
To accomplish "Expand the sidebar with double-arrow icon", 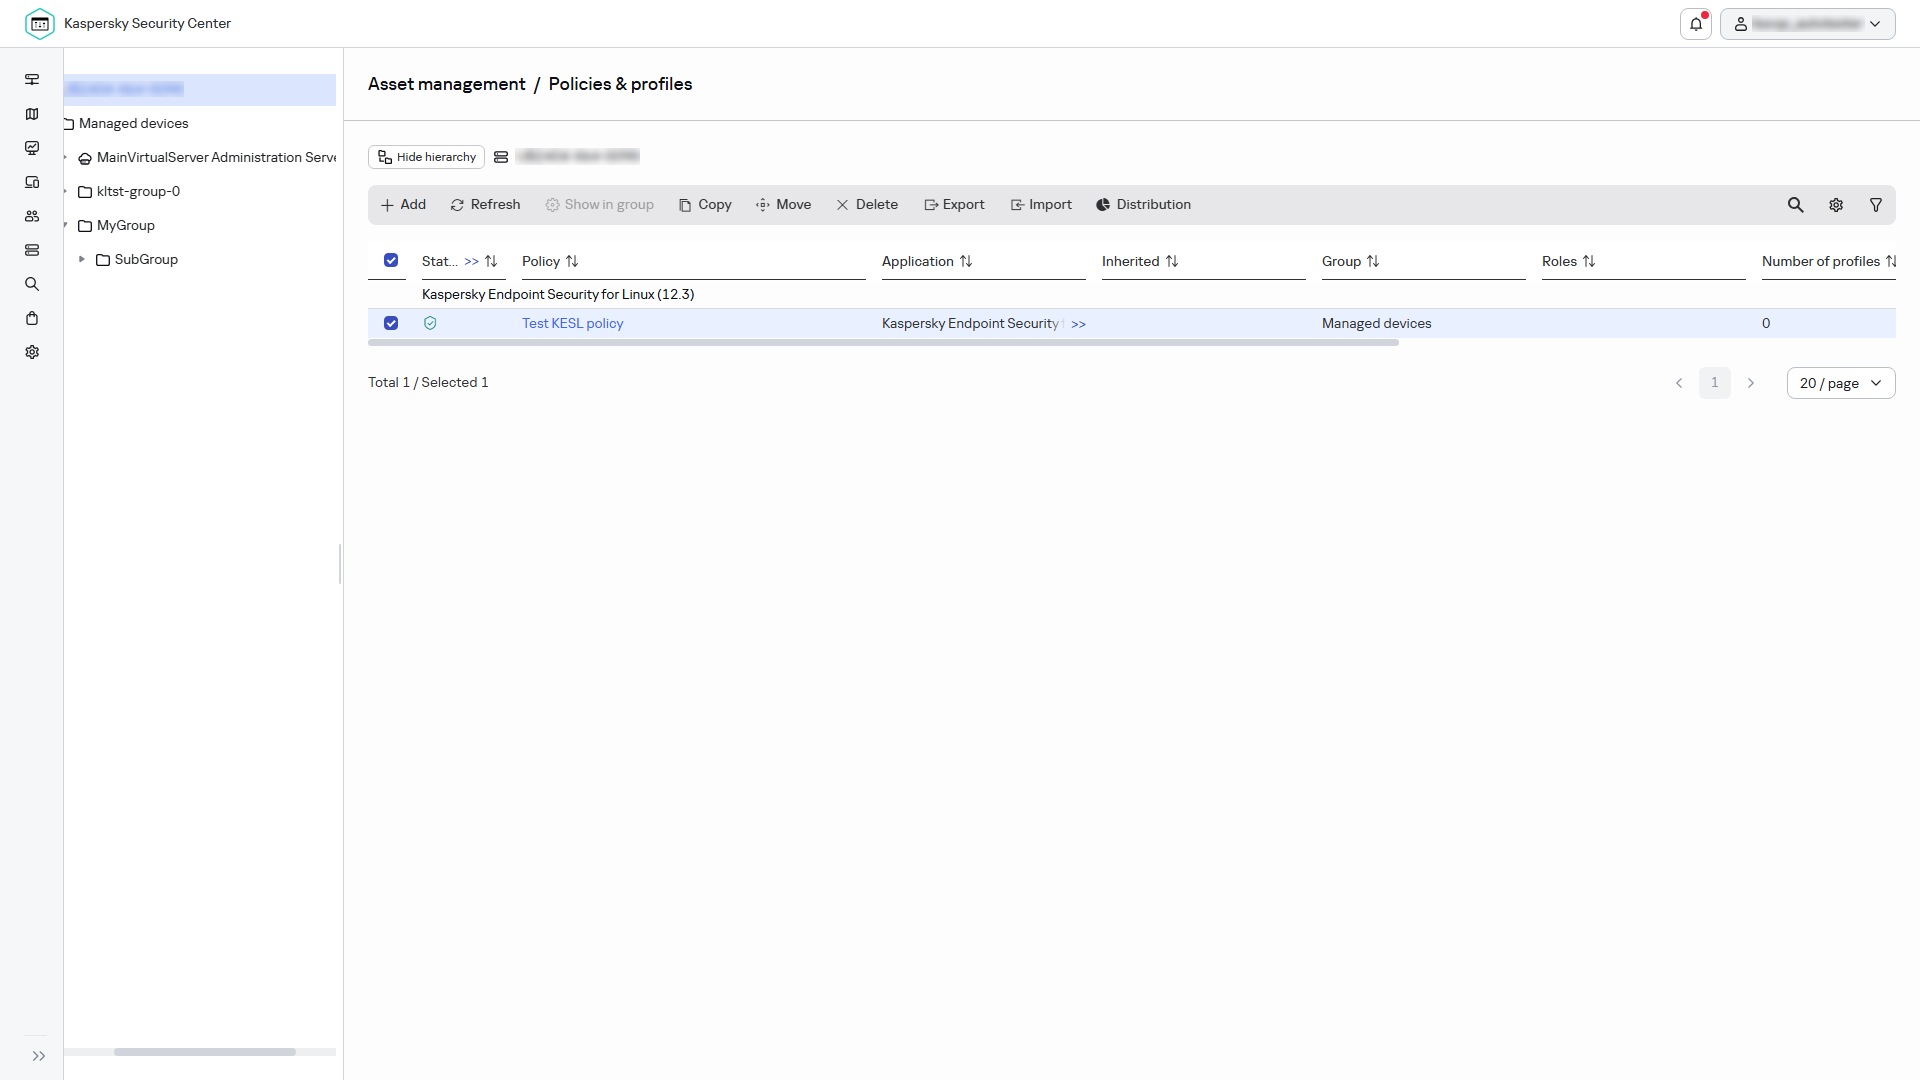I will pyautogui.click(x=39, y=1056).
